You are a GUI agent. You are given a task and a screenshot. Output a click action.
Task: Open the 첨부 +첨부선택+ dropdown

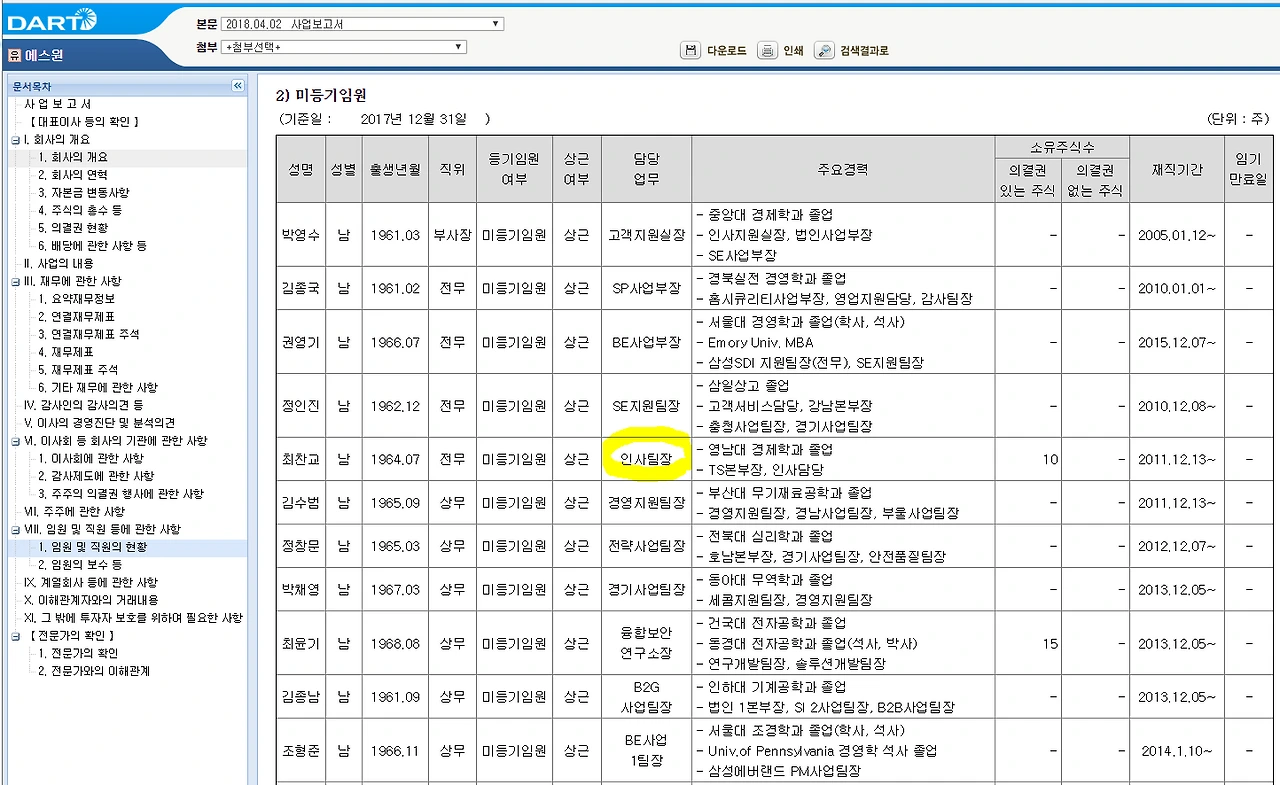[x=344, y=47]
